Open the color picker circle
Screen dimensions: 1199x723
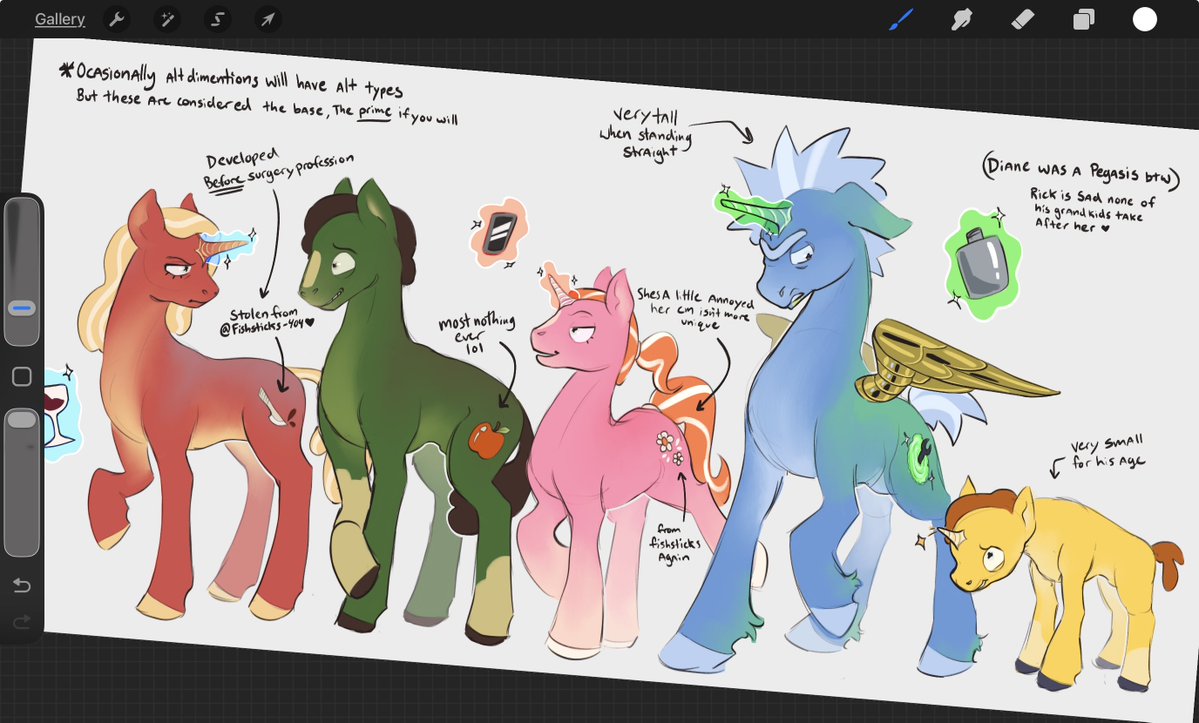tap(1145, 19)
